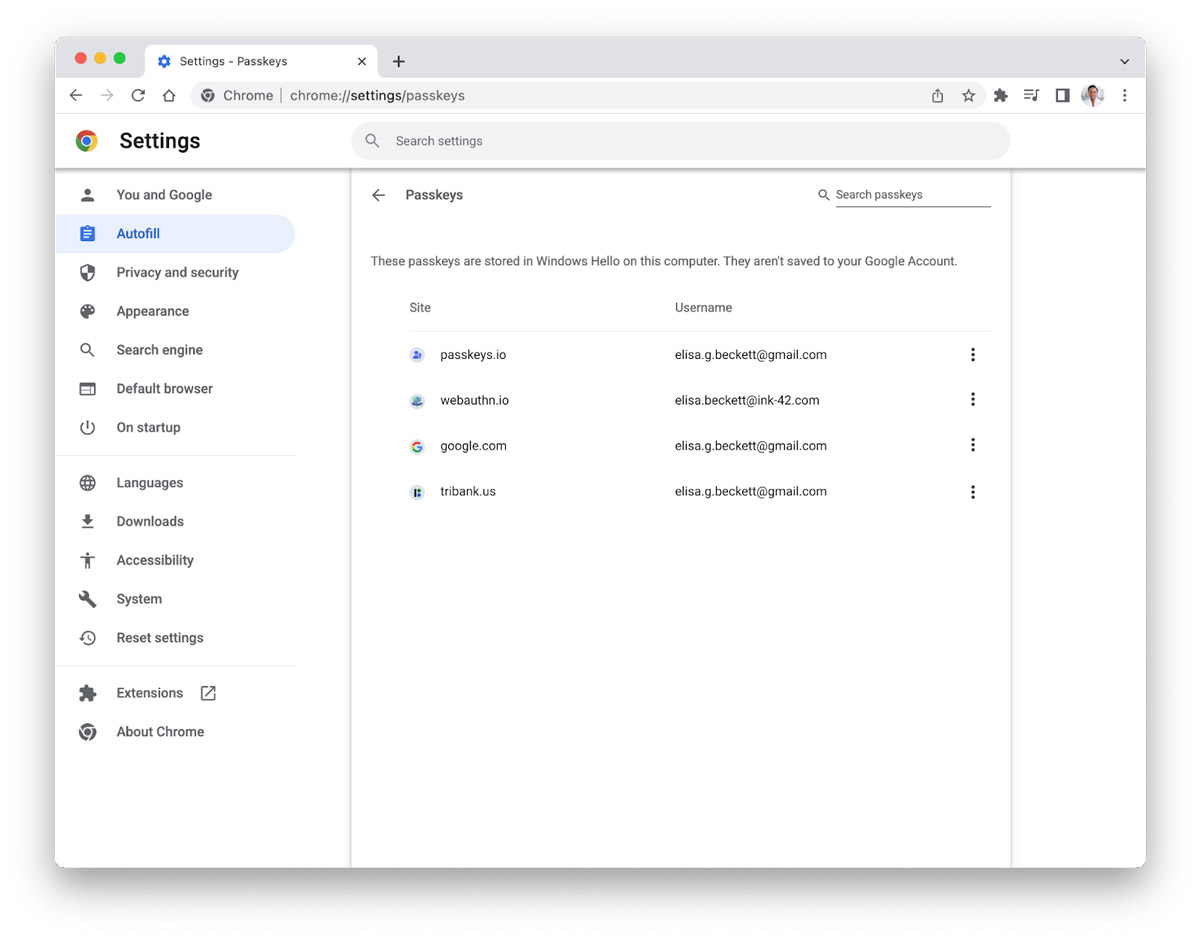
Task: Click the tribank.us favicon
Action: [417, 492]
